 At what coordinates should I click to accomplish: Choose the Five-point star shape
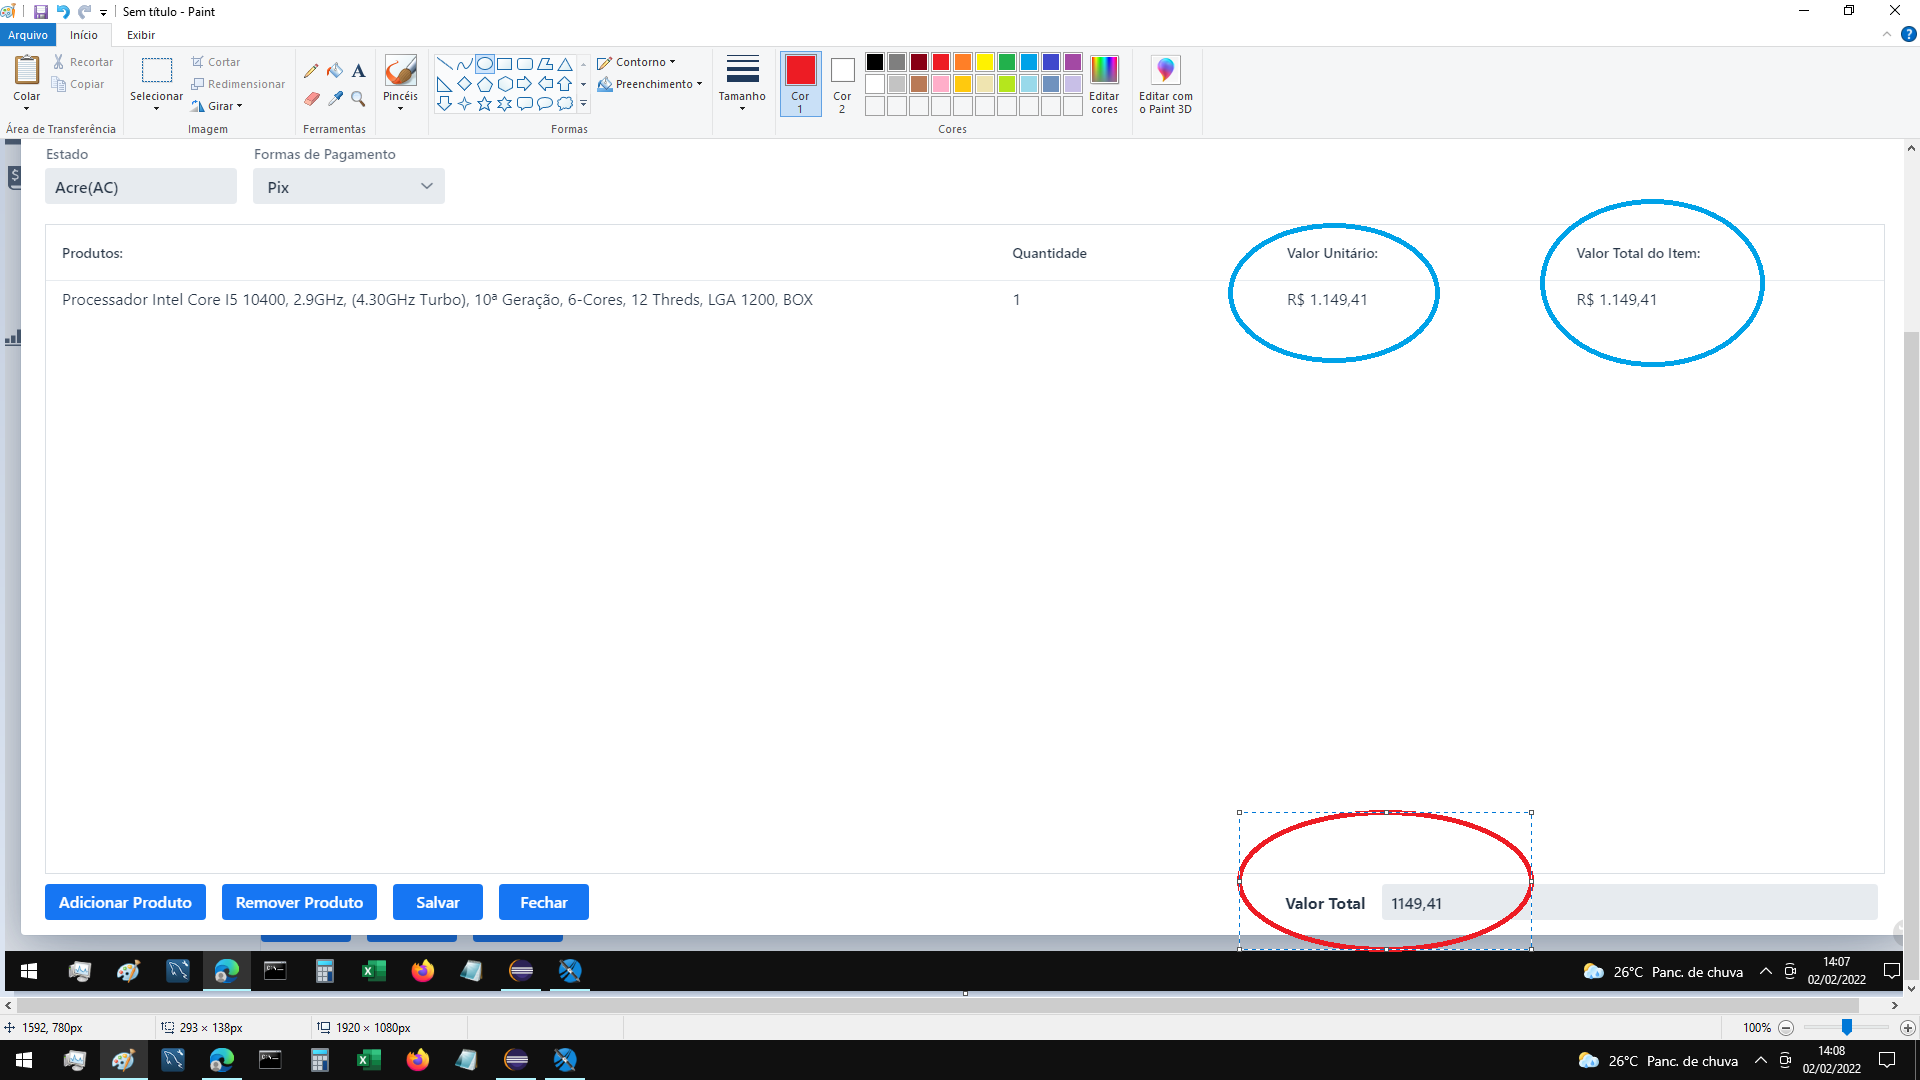click(484, 104)
